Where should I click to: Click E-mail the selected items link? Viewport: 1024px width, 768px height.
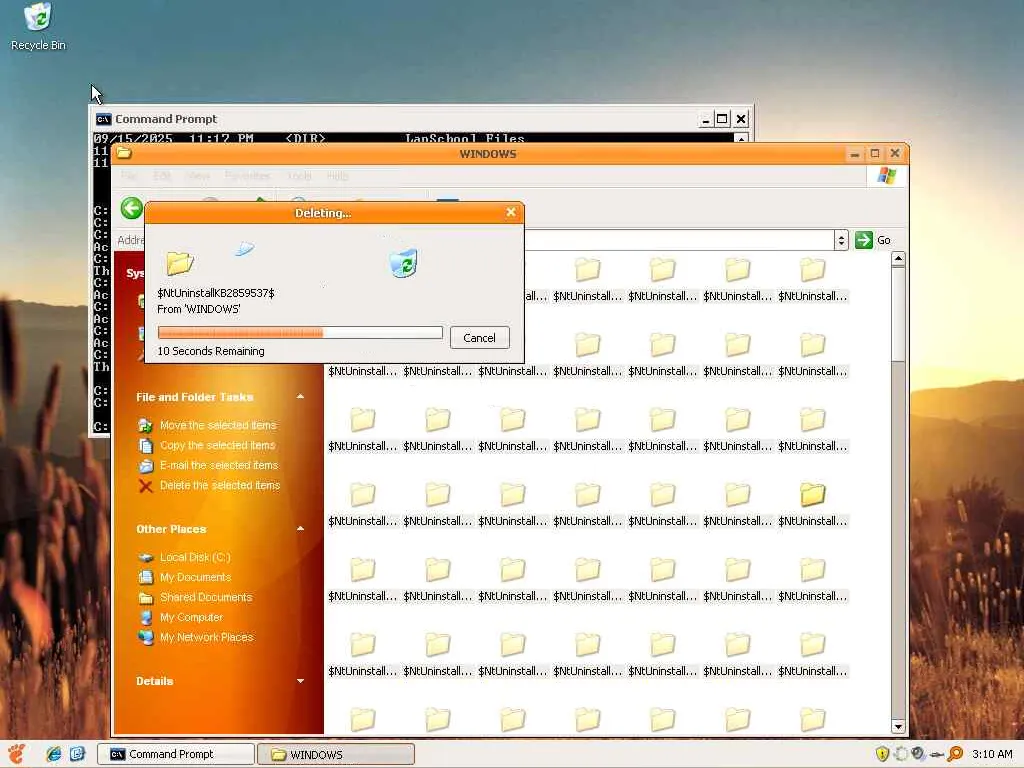[219, 466]
